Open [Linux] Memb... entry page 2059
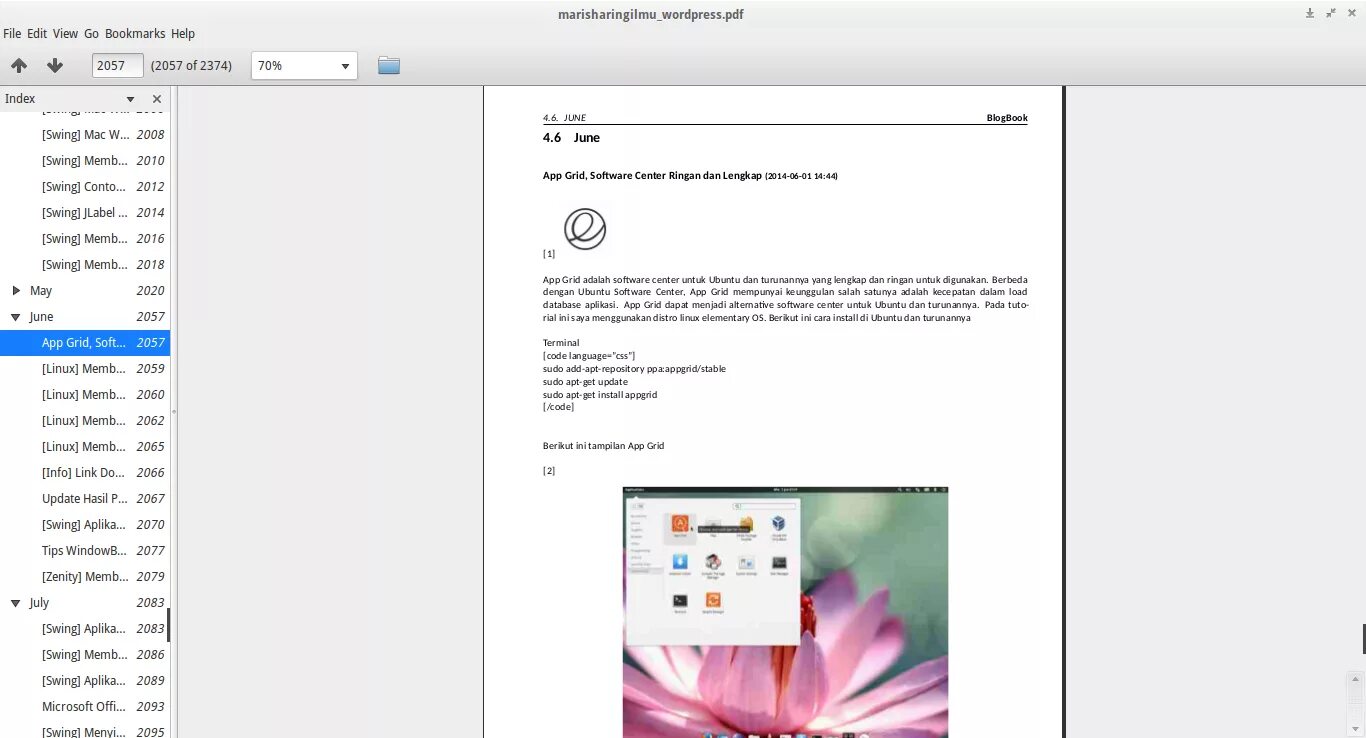Screen dimensions: 1366x738 pos(85,369)
